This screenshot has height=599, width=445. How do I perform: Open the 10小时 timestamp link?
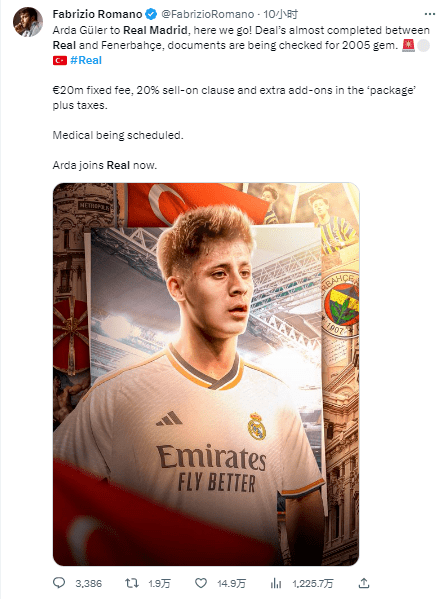(281, 15)
